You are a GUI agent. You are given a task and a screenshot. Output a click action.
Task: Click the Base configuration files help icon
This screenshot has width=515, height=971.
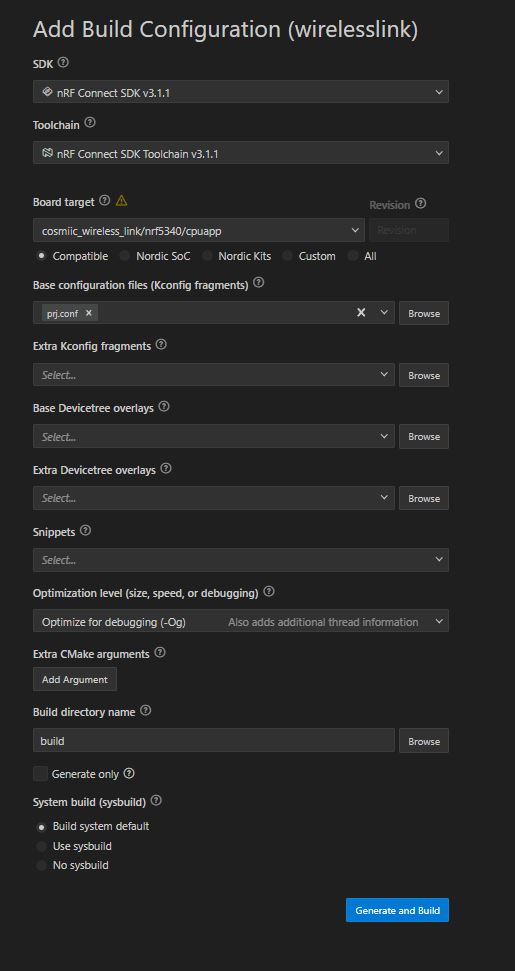pyautogui.click(x=259, y=283)
